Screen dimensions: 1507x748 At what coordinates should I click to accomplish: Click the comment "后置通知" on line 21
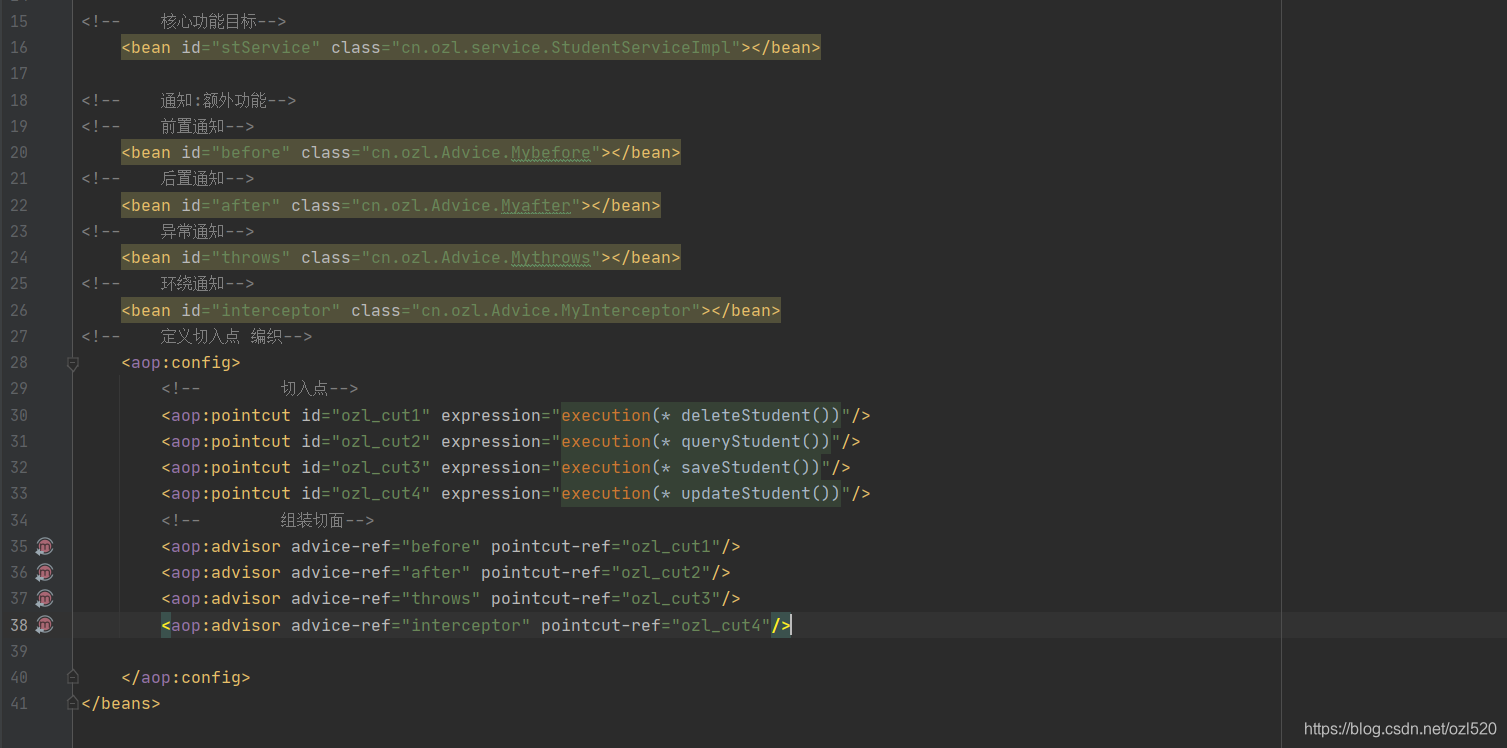(x=192, y=178)
